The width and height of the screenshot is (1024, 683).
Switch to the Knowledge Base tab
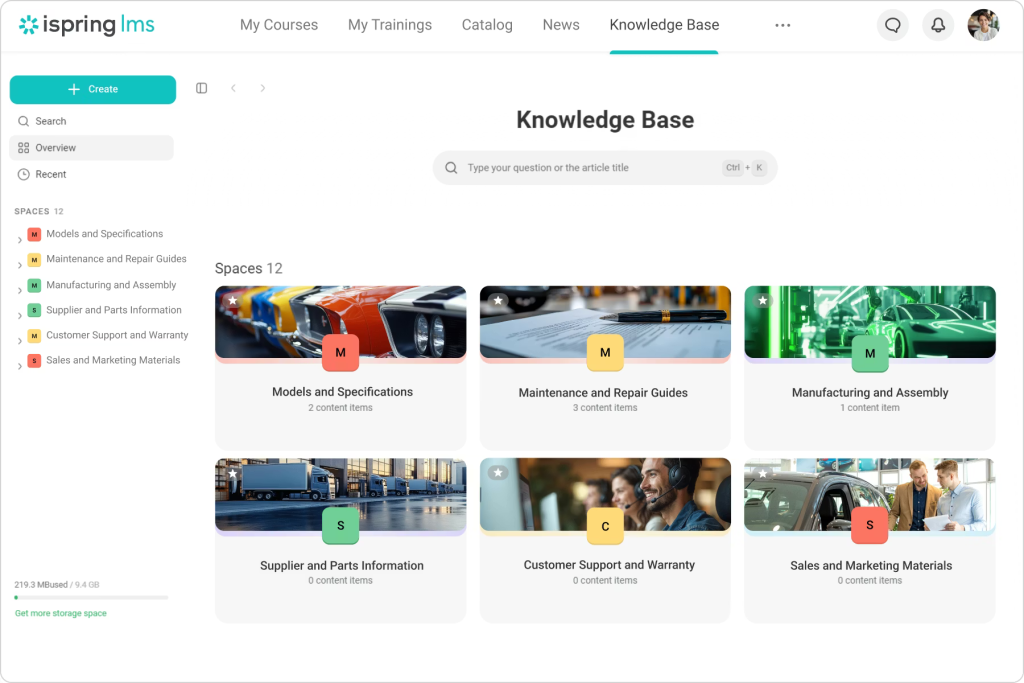pos(664,24)
